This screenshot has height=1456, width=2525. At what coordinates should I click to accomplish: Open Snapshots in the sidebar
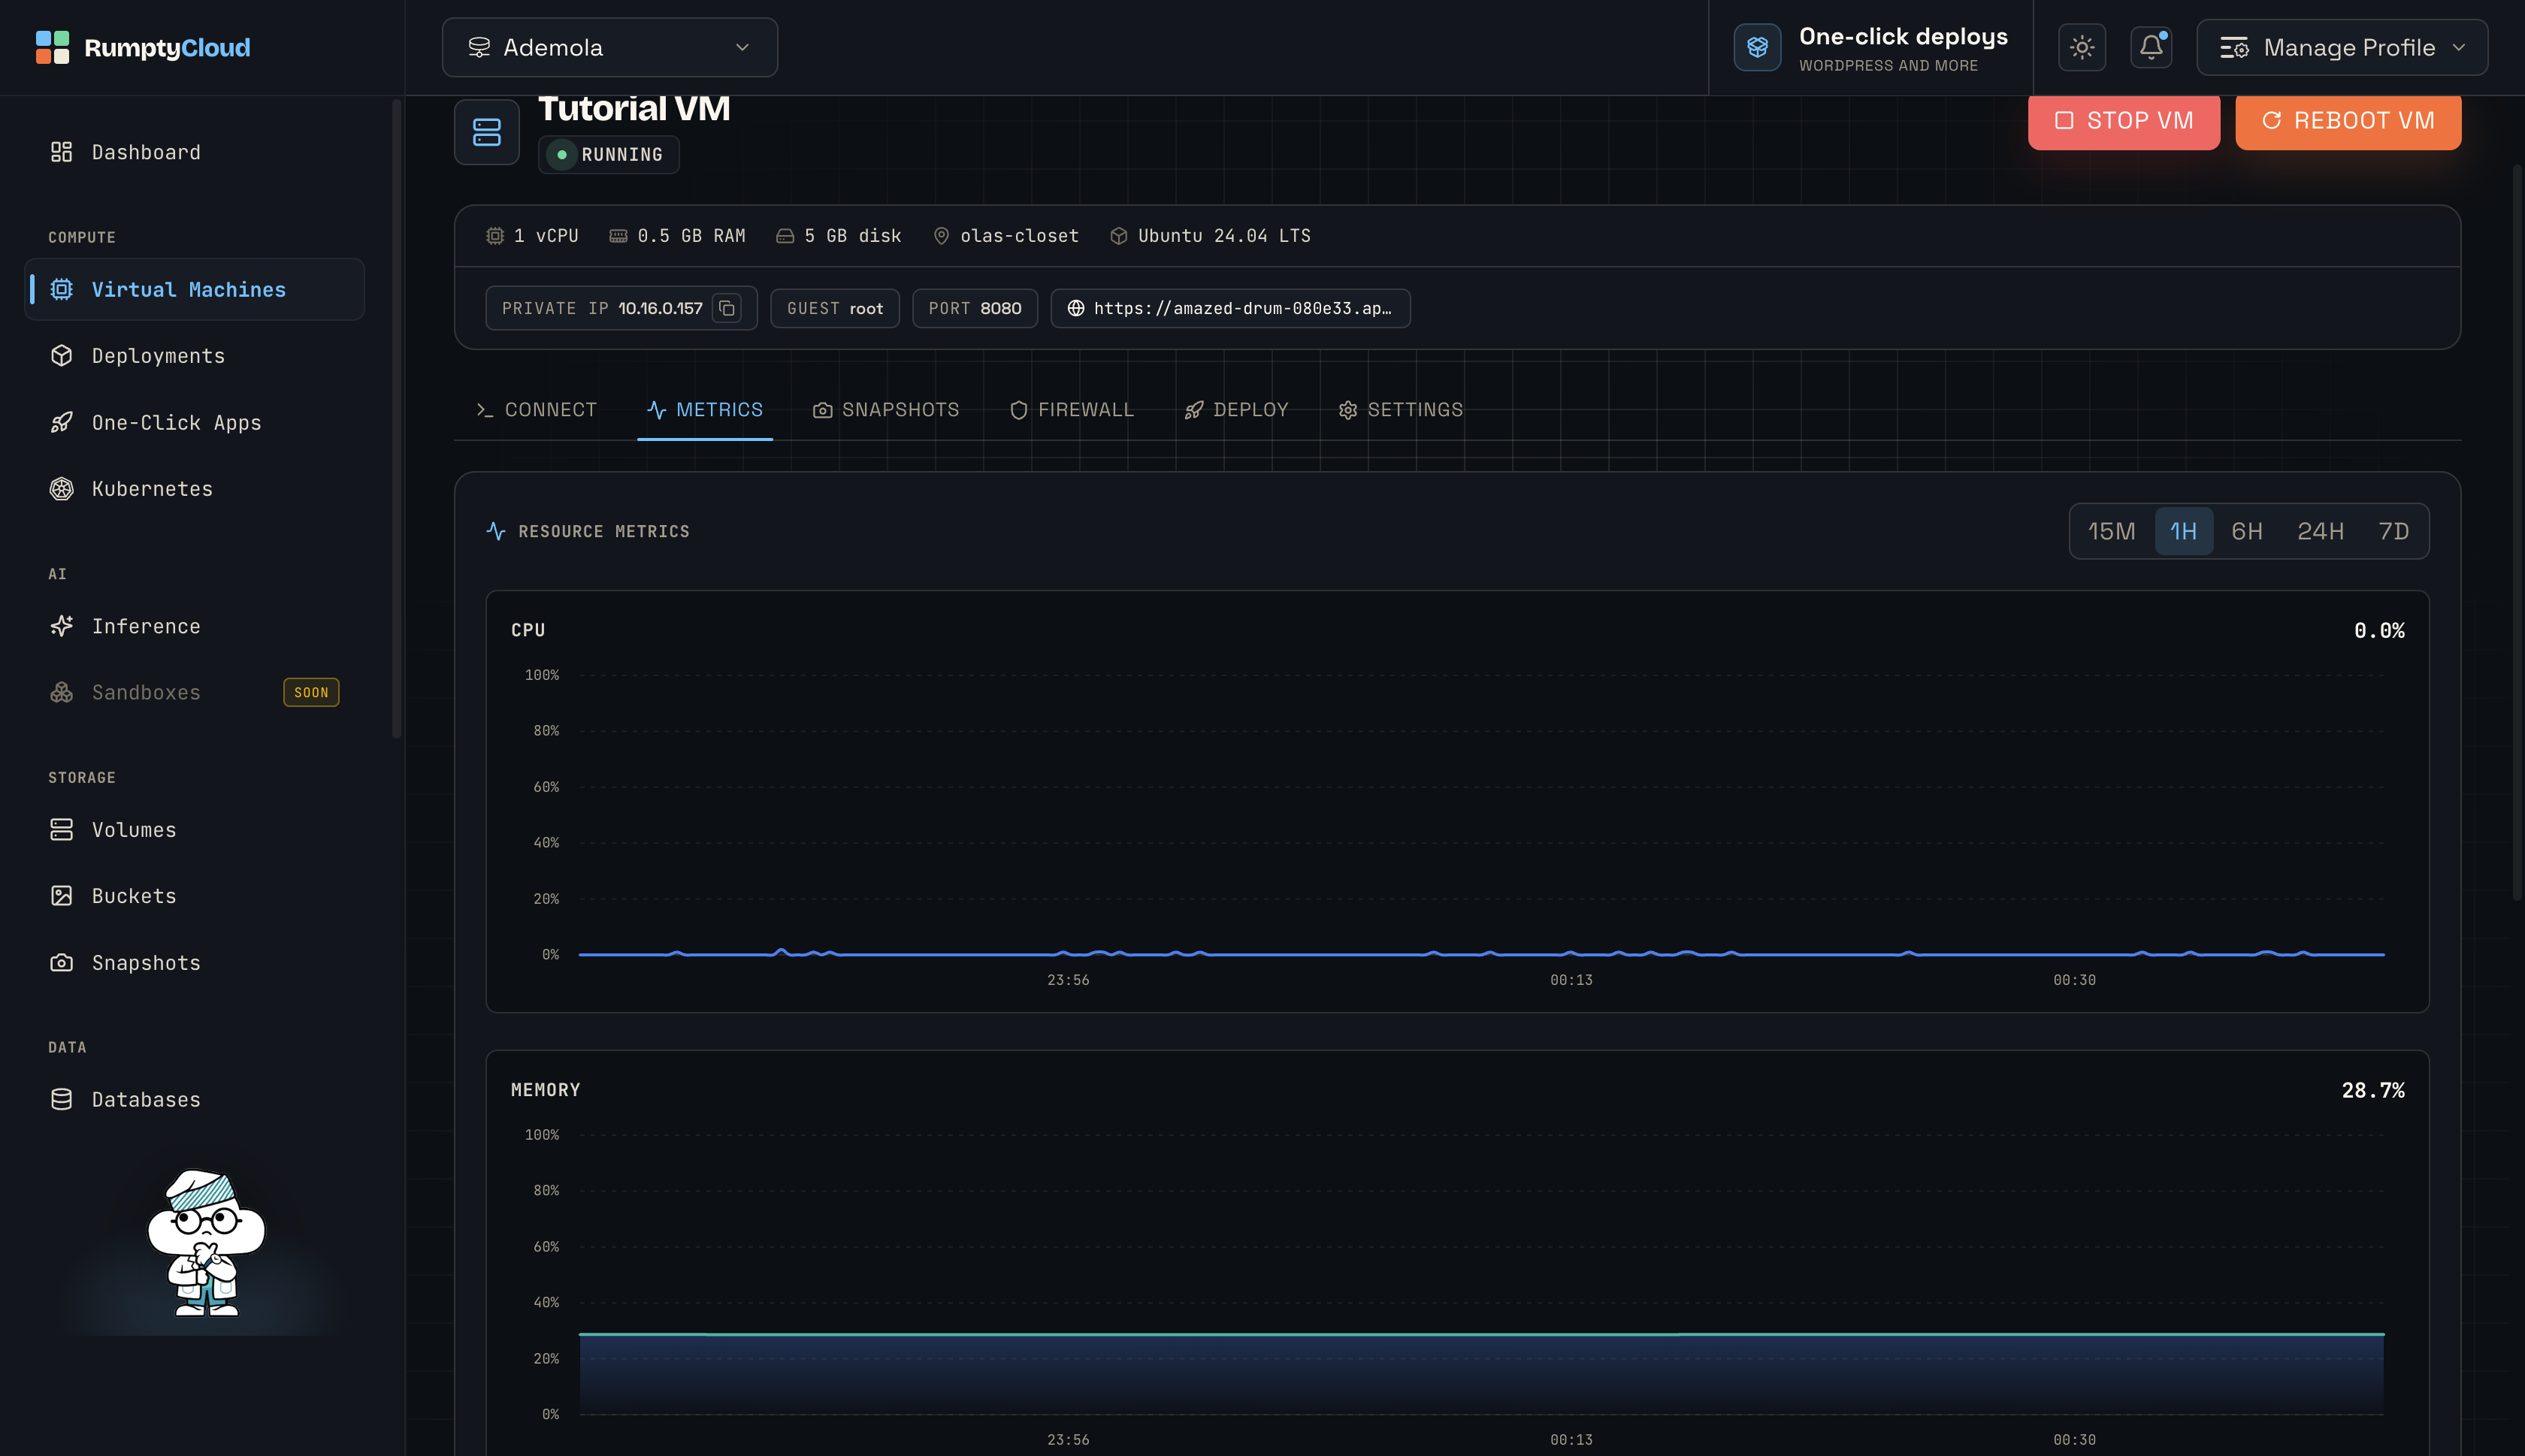[194, 963]
